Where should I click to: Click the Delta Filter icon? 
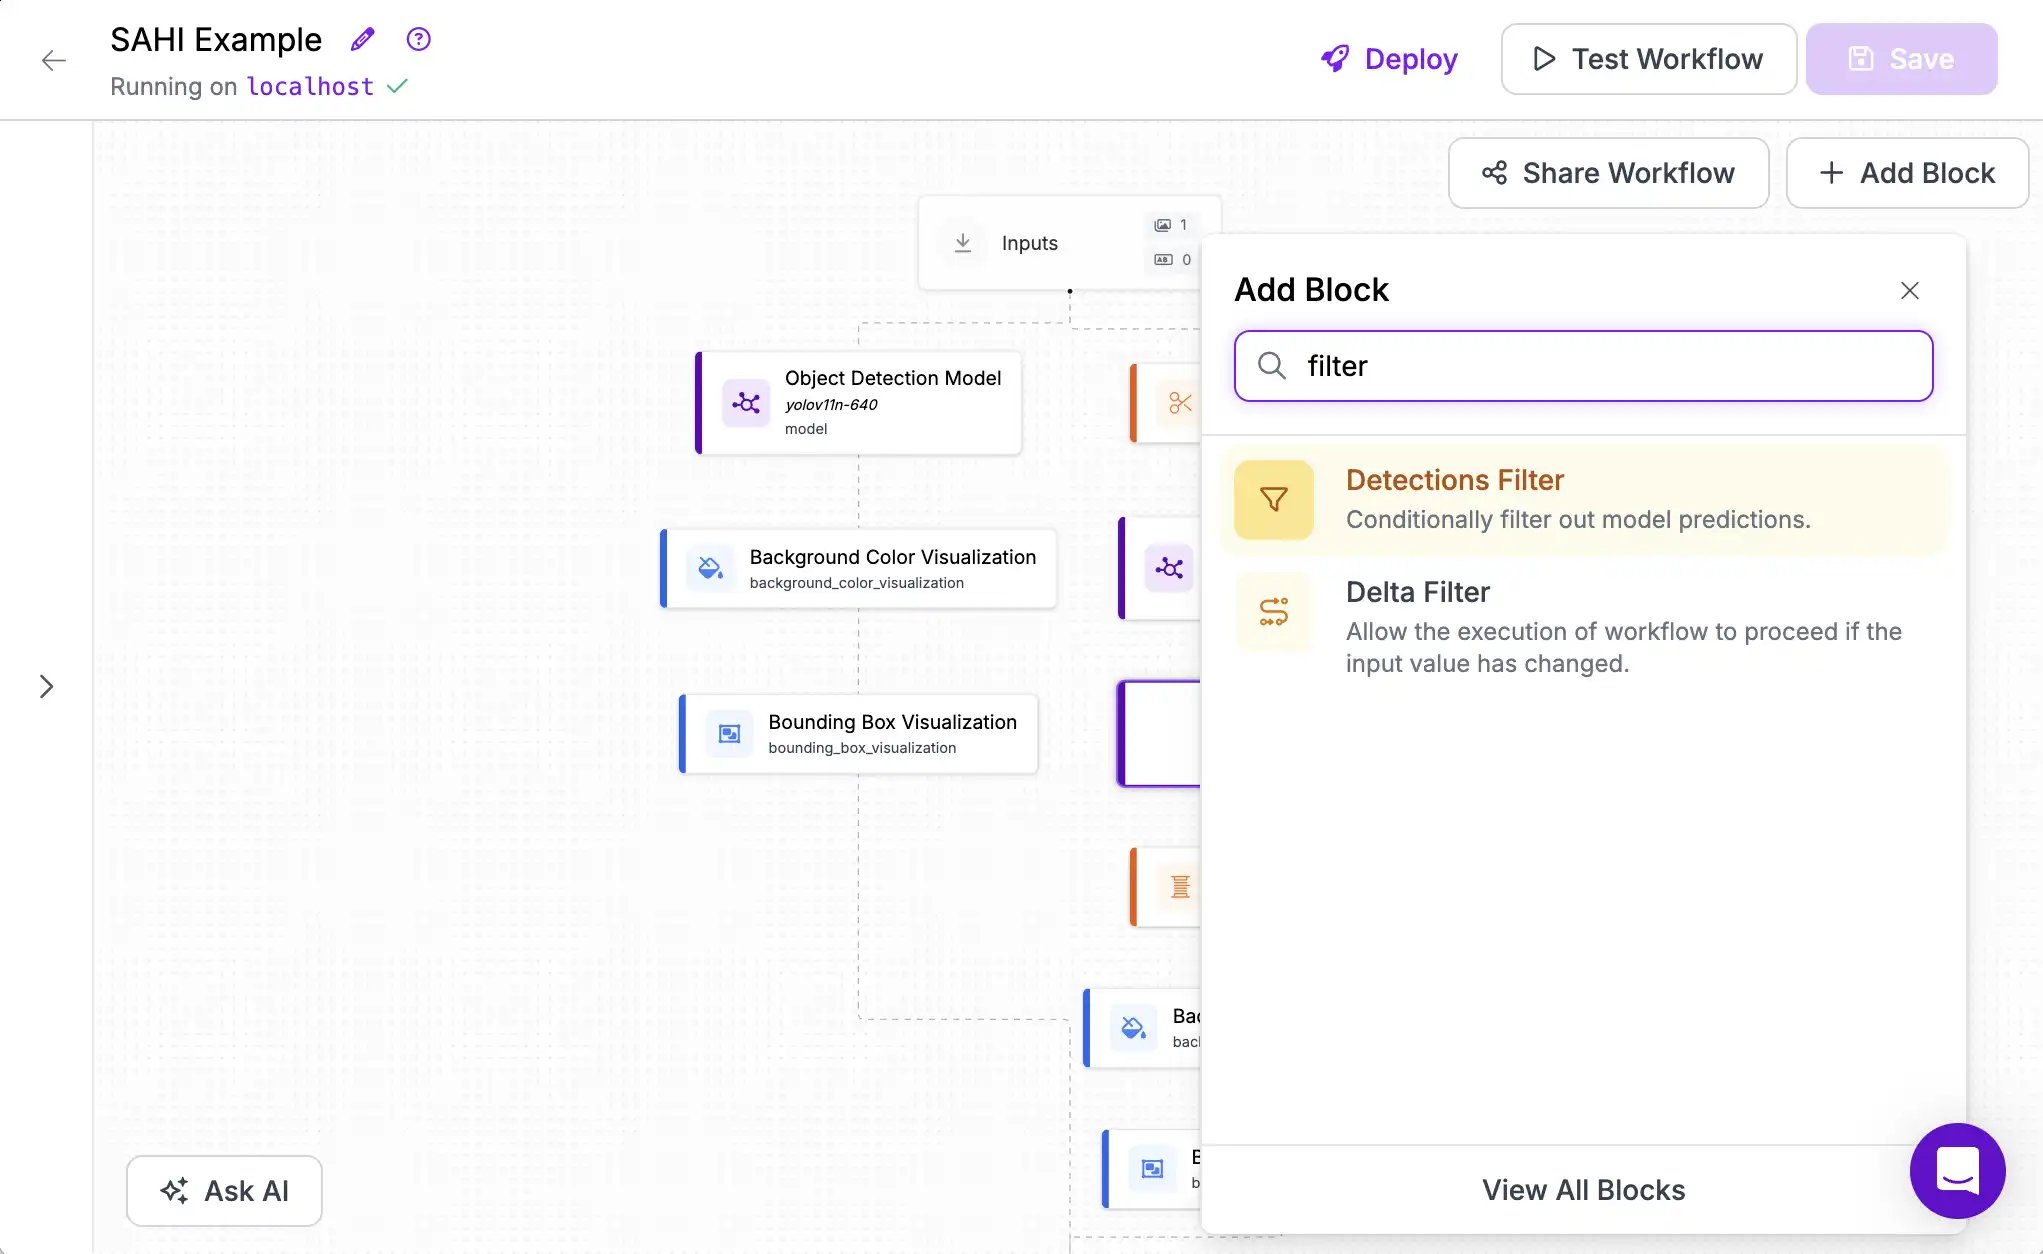click(x=1273, y=611)
